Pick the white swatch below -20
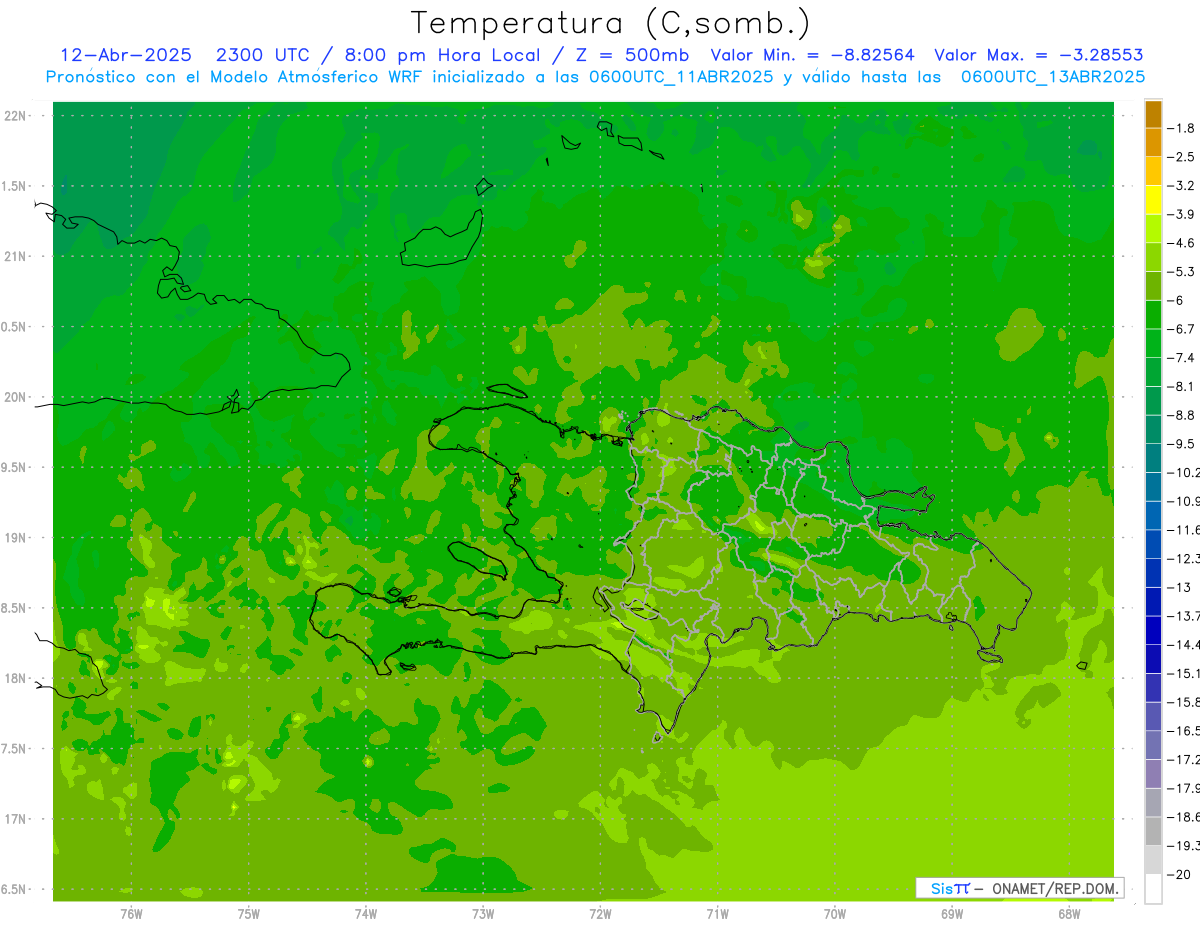The width and height of the screenshot is (1200, 927). coord(1153,888)
